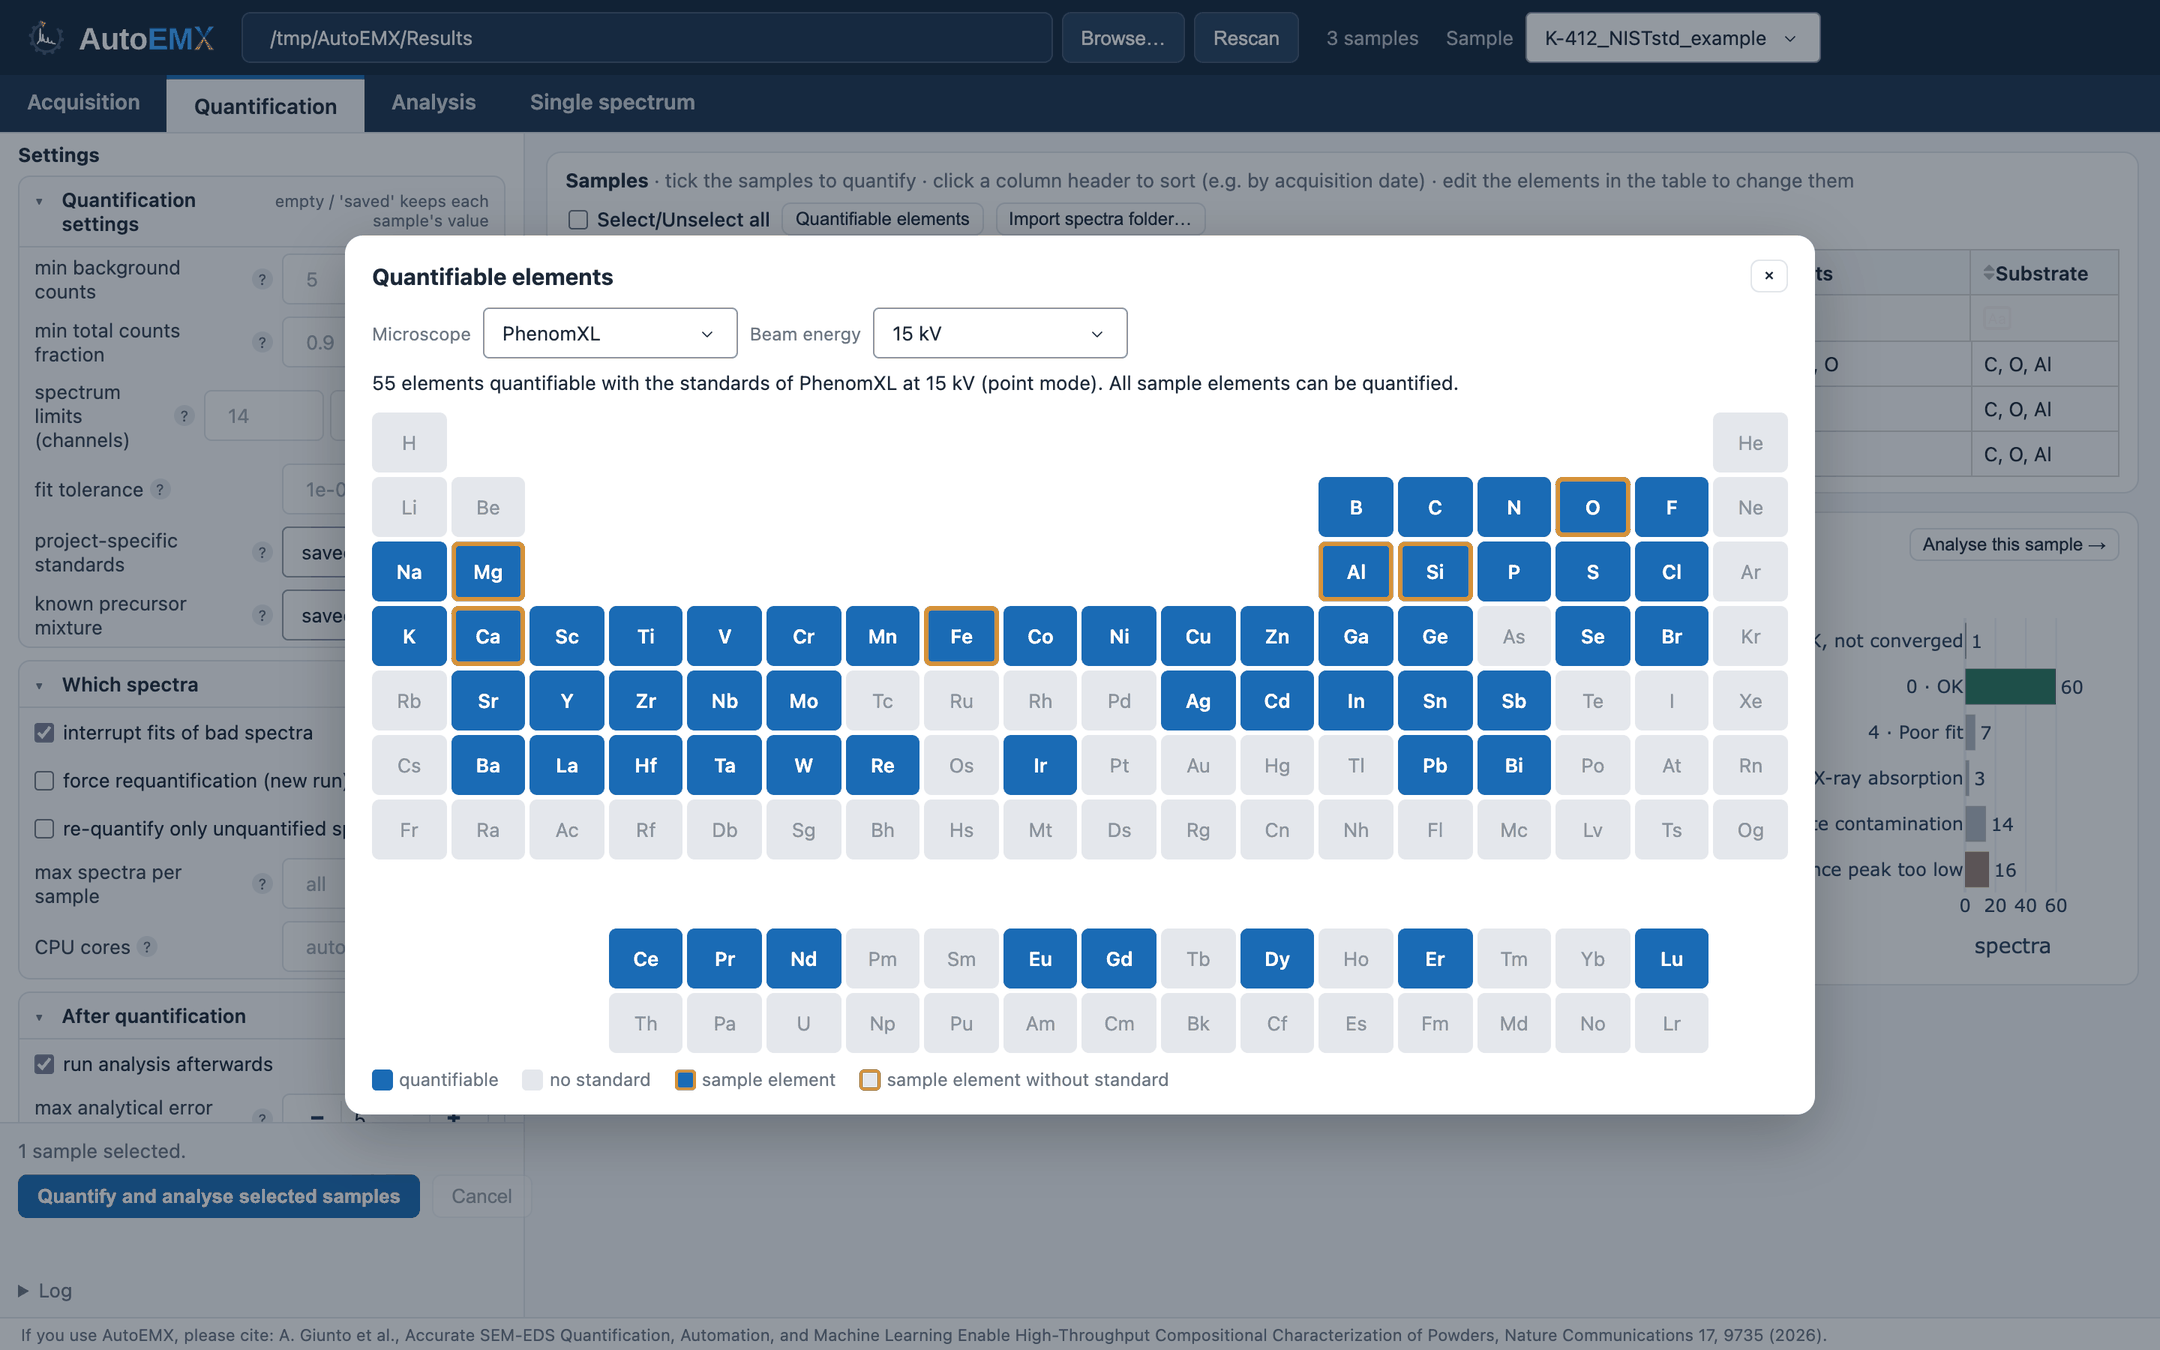Image resolution: width=2160 pixels, height=1350 pixels.
Task: Click the help icon for max spectra per sample
Action: 262,884
